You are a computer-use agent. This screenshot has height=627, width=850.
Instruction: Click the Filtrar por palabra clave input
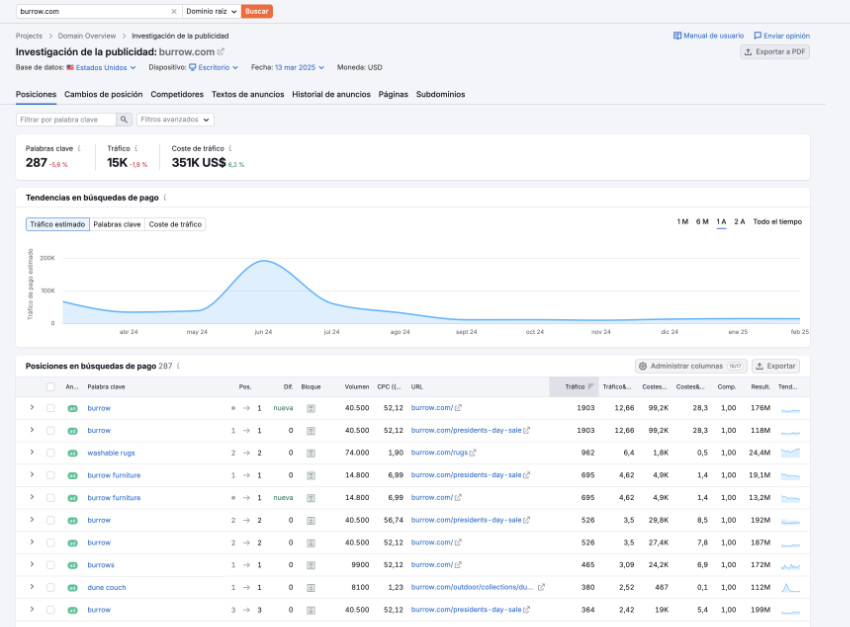(x=66, y=120)
